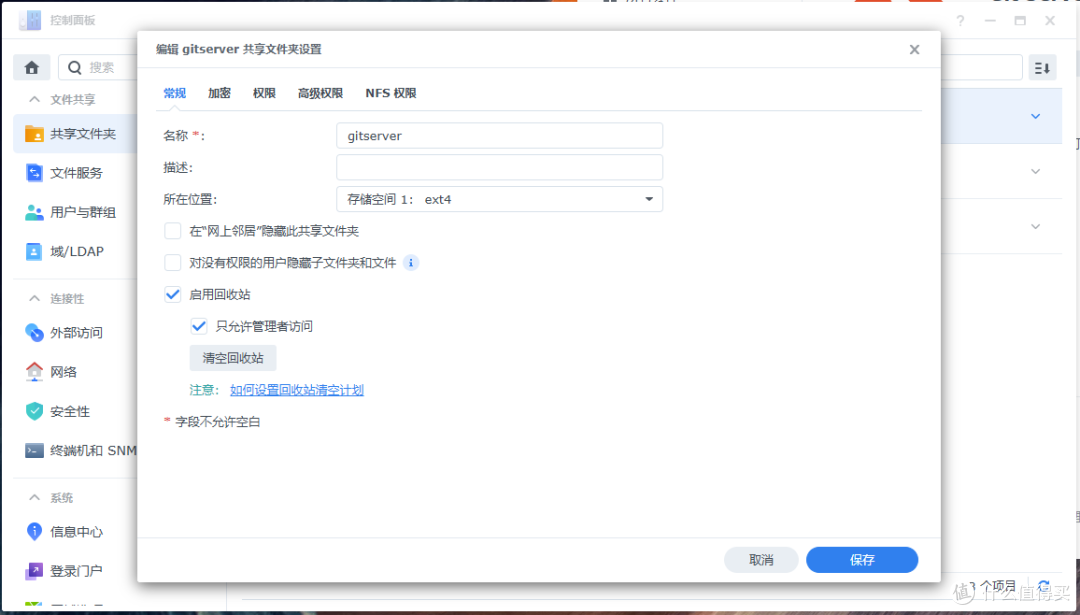Collapse the 文件共享 sidebar section
Image resolution: width=1080 pixels, height=615 pixels.
click(x=34, y=100)
